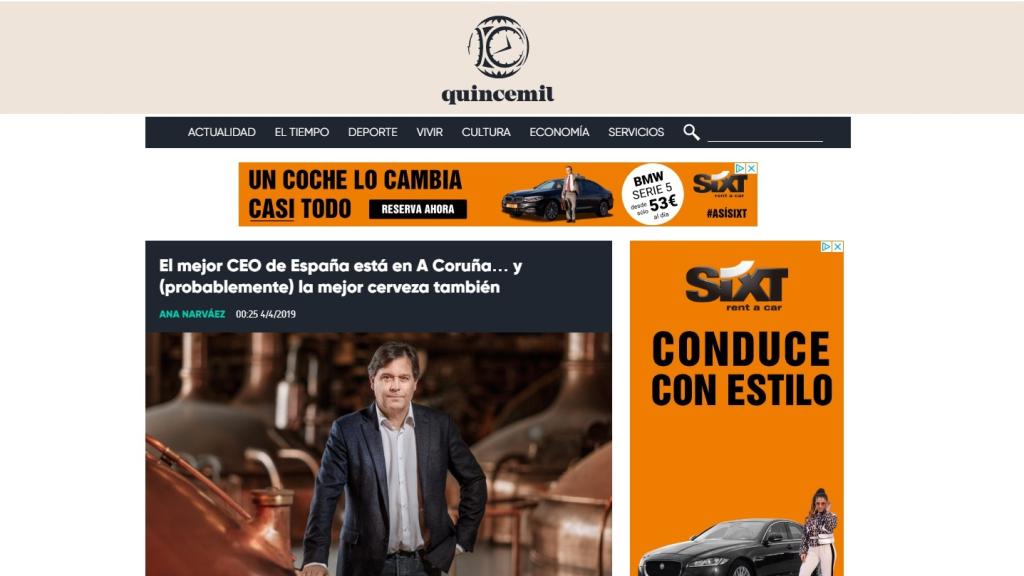
Task: Open the Cultura section
Action: [x=486, y=132]
